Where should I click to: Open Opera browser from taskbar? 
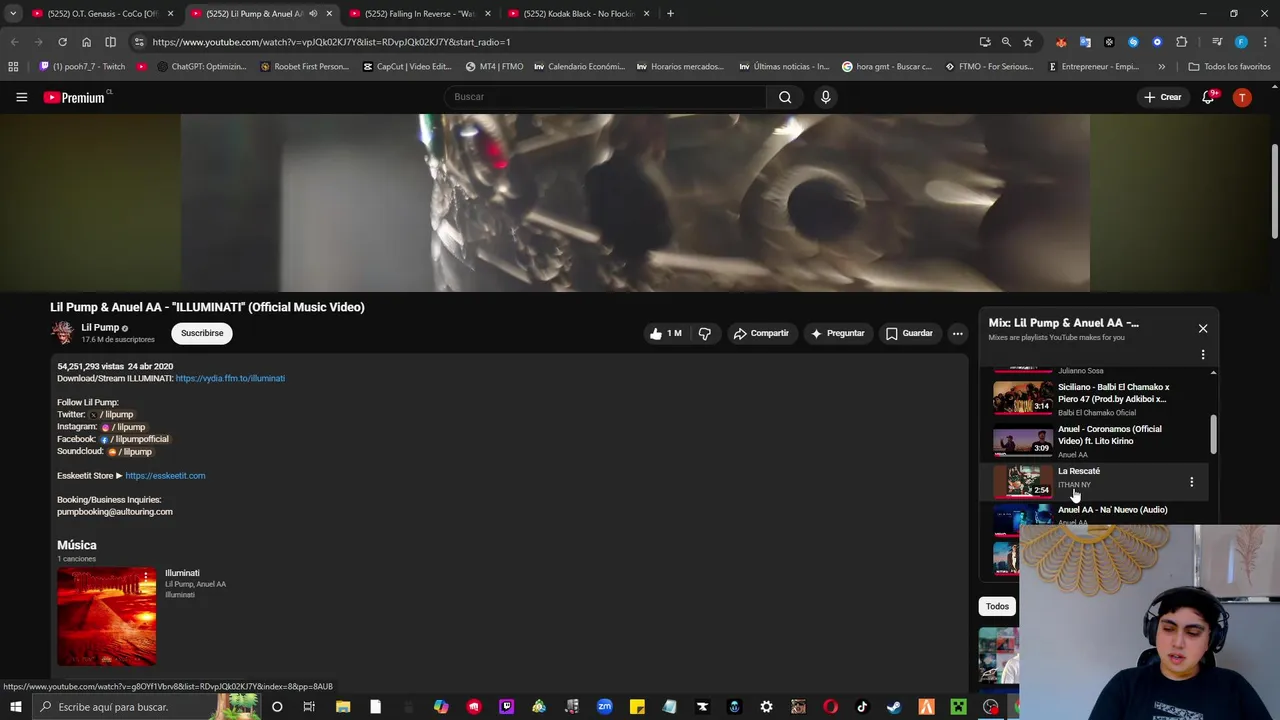coord(830,707)
